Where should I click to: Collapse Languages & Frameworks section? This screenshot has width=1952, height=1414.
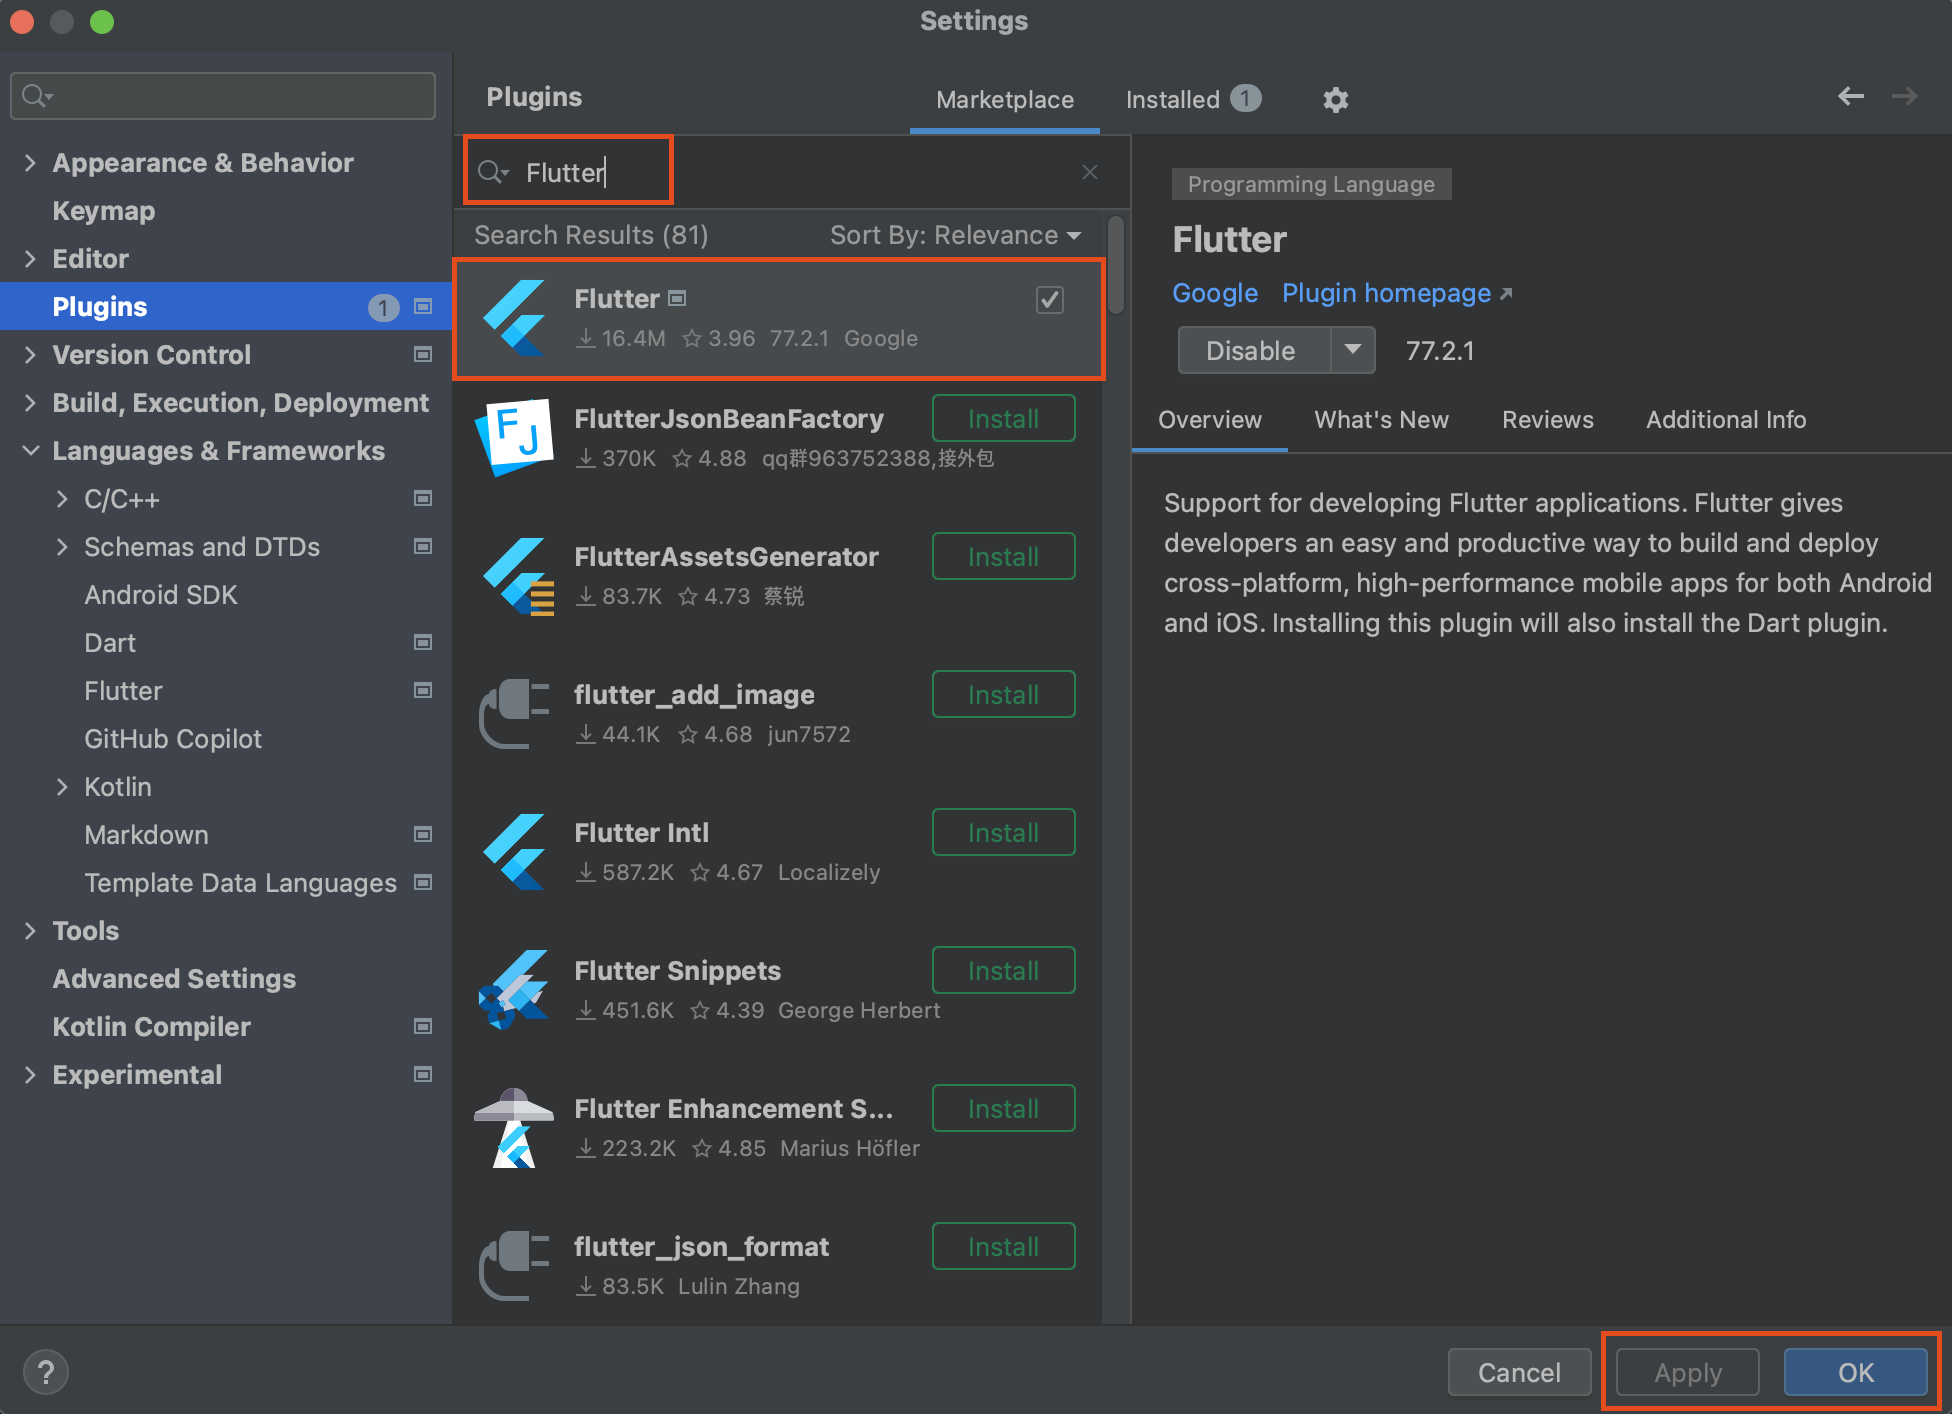point(30,451)
